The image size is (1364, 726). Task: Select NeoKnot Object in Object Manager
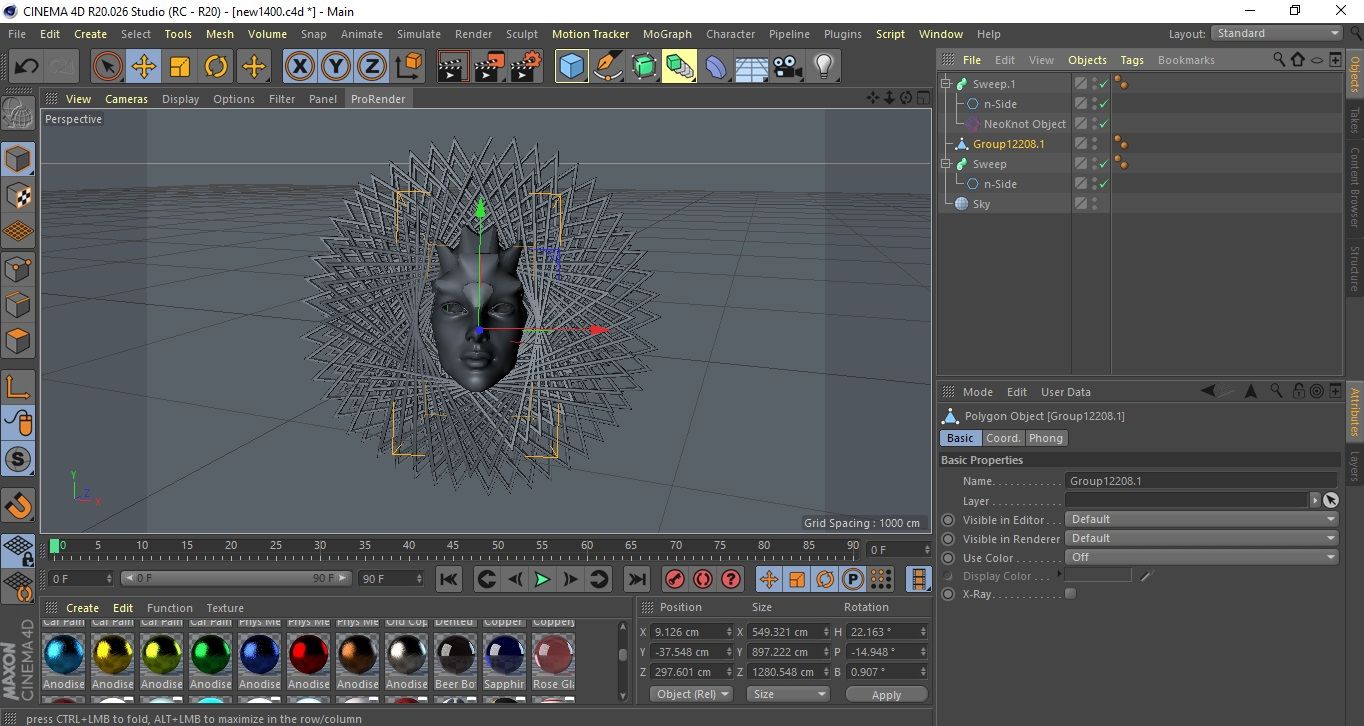pos(1024,124)
